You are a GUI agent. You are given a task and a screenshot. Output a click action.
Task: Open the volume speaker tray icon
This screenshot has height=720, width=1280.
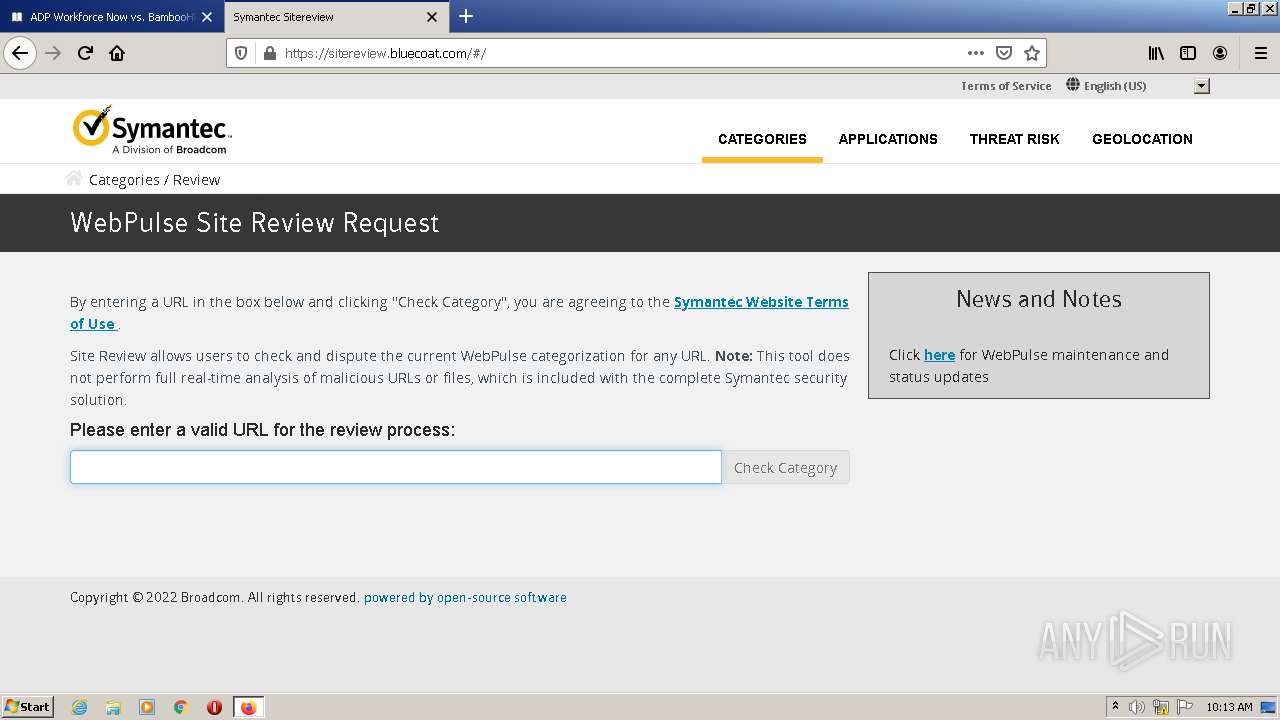(1137, 707)
